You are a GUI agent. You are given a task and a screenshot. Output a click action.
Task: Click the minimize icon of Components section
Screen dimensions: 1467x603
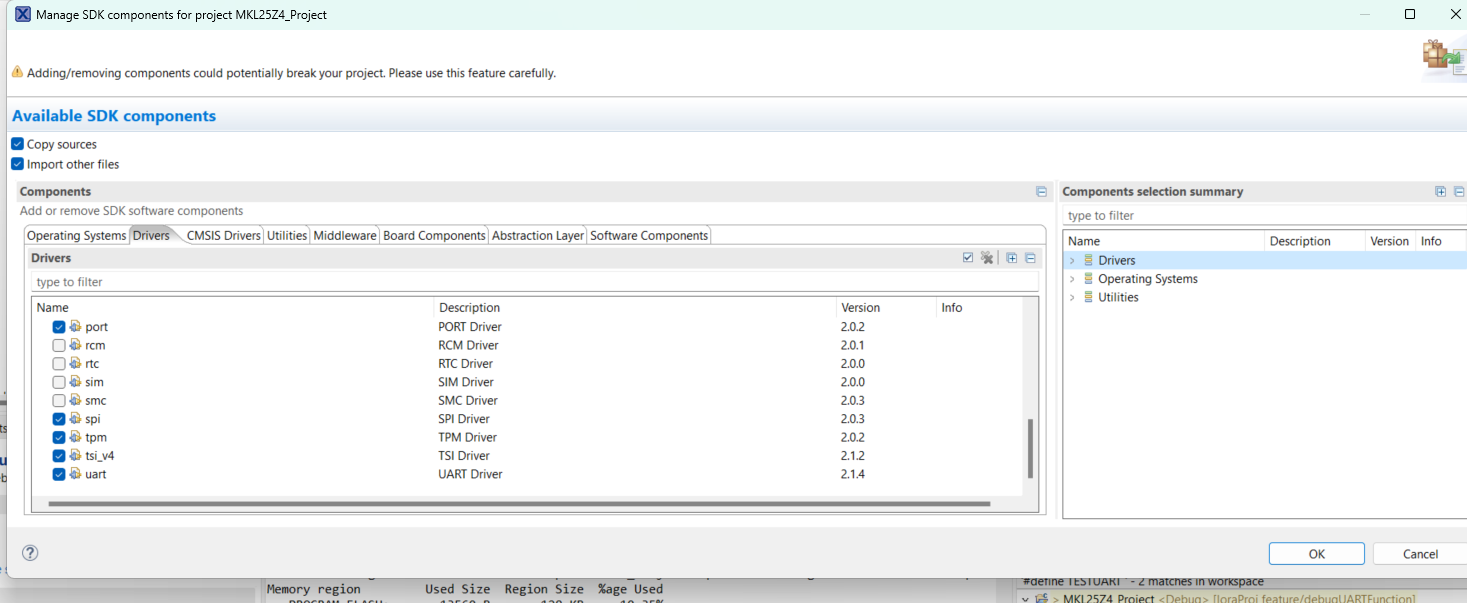[1041, 191]
